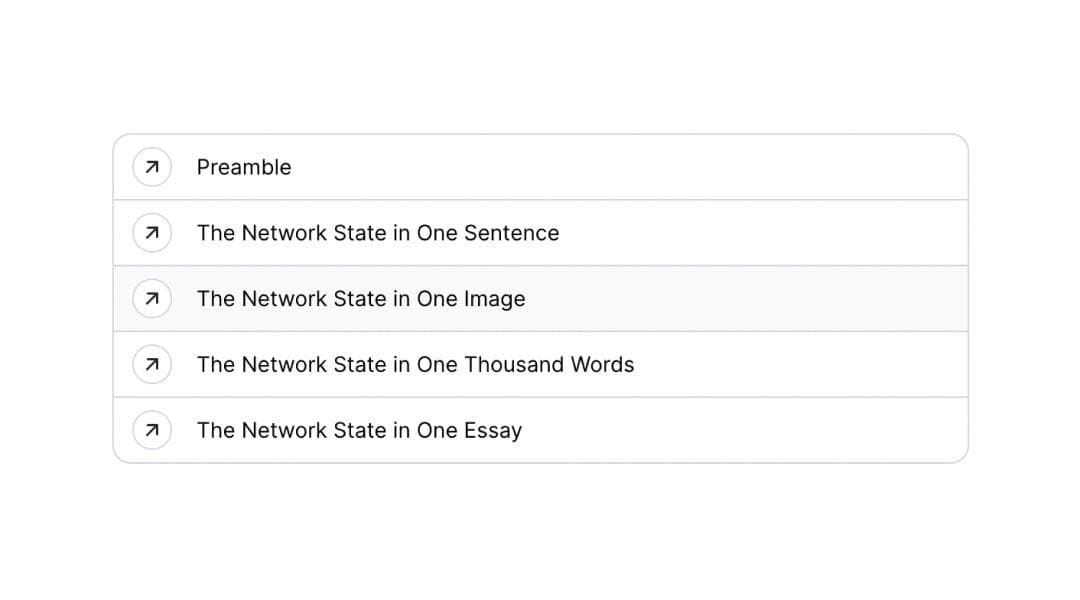The image size is (1080, 600).
Task: Open The Network State in One Essay
Action: coord(360,430)
